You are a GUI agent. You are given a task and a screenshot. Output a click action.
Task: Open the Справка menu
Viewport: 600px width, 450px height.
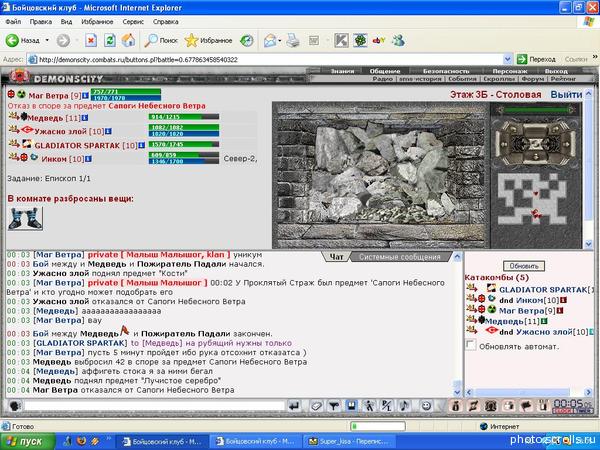pos(166,22)
